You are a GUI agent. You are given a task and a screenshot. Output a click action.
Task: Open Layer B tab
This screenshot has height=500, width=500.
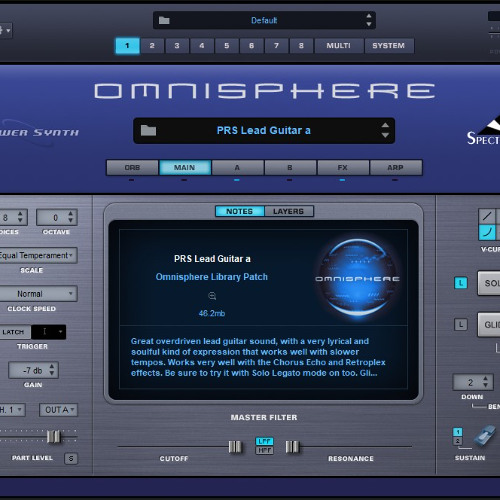coord(290,168)
